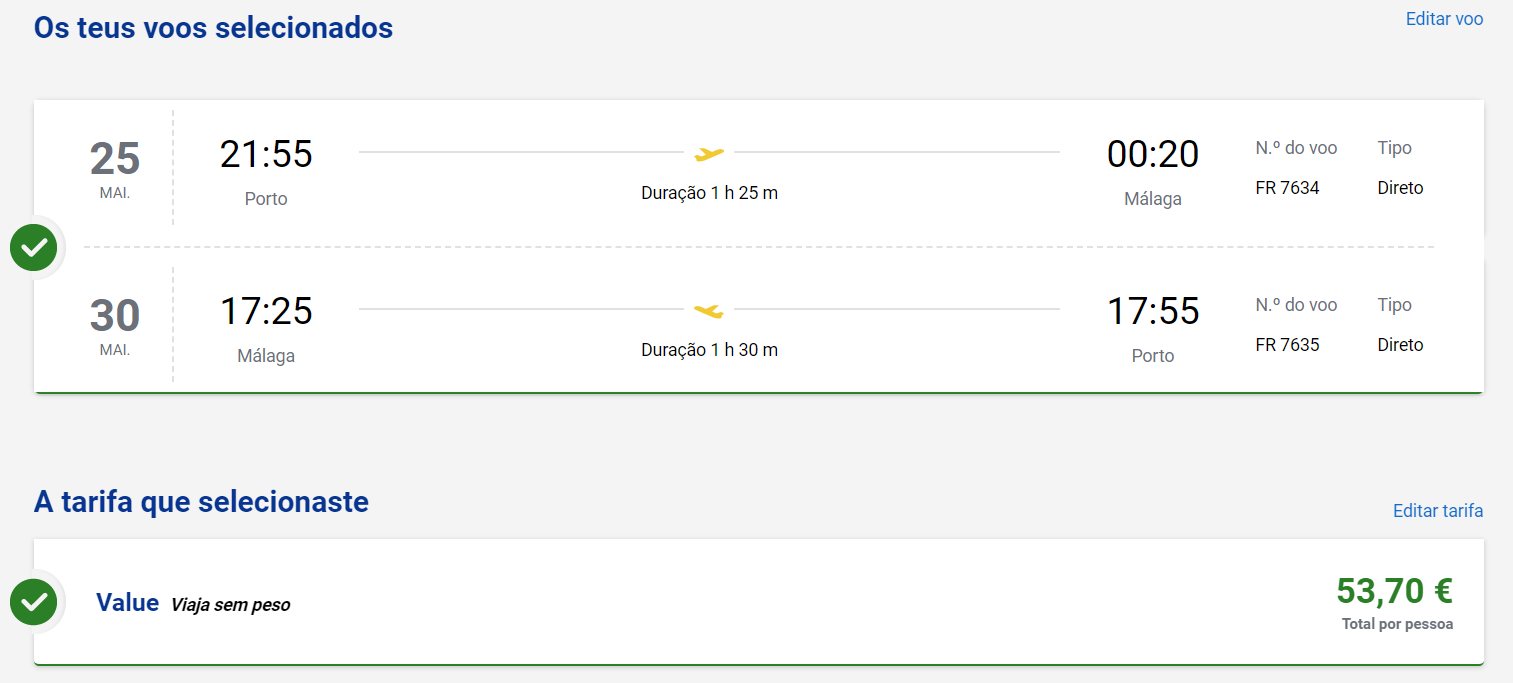Click flight number FR 7635
Image resolution: width=1513 pixels, height=683 pixels.
(x=1287, y=344)
